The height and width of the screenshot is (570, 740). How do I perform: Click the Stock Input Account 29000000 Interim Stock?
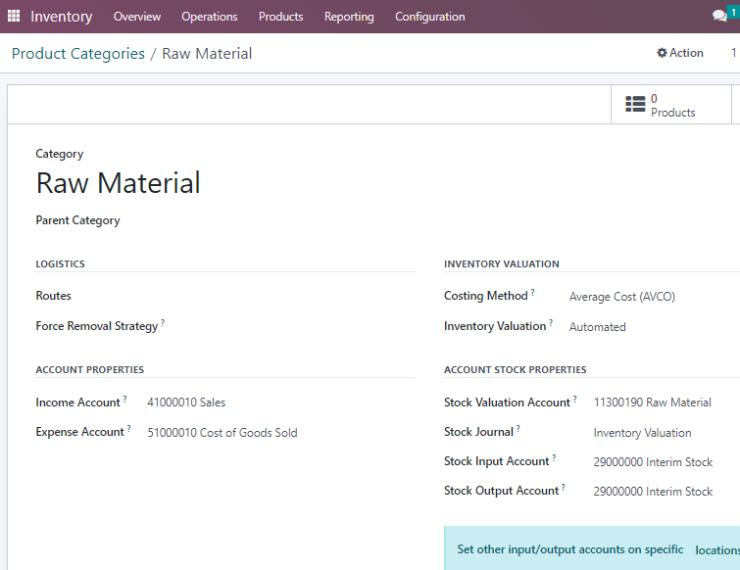coord(653,462)
